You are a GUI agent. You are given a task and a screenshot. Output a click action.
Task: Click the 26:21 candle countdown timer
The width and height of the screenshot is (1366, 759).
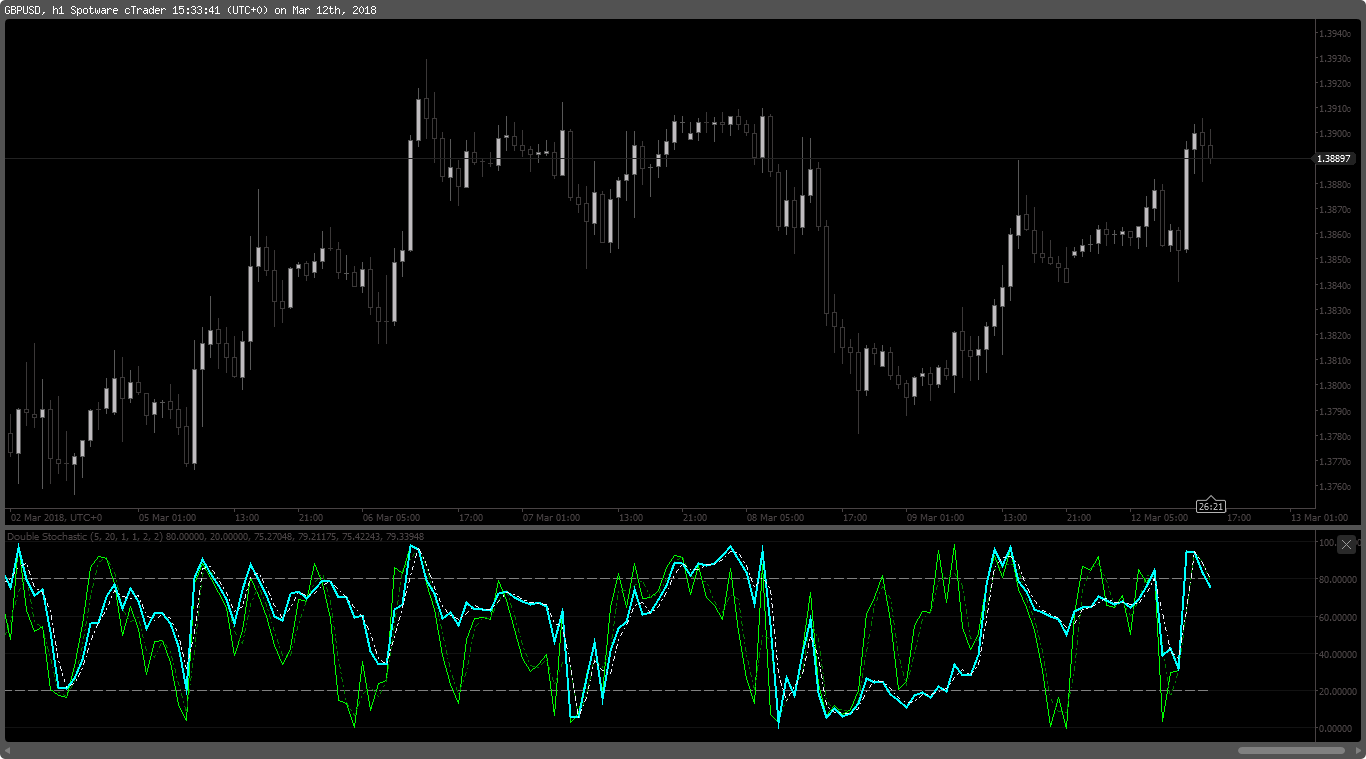1211,506
